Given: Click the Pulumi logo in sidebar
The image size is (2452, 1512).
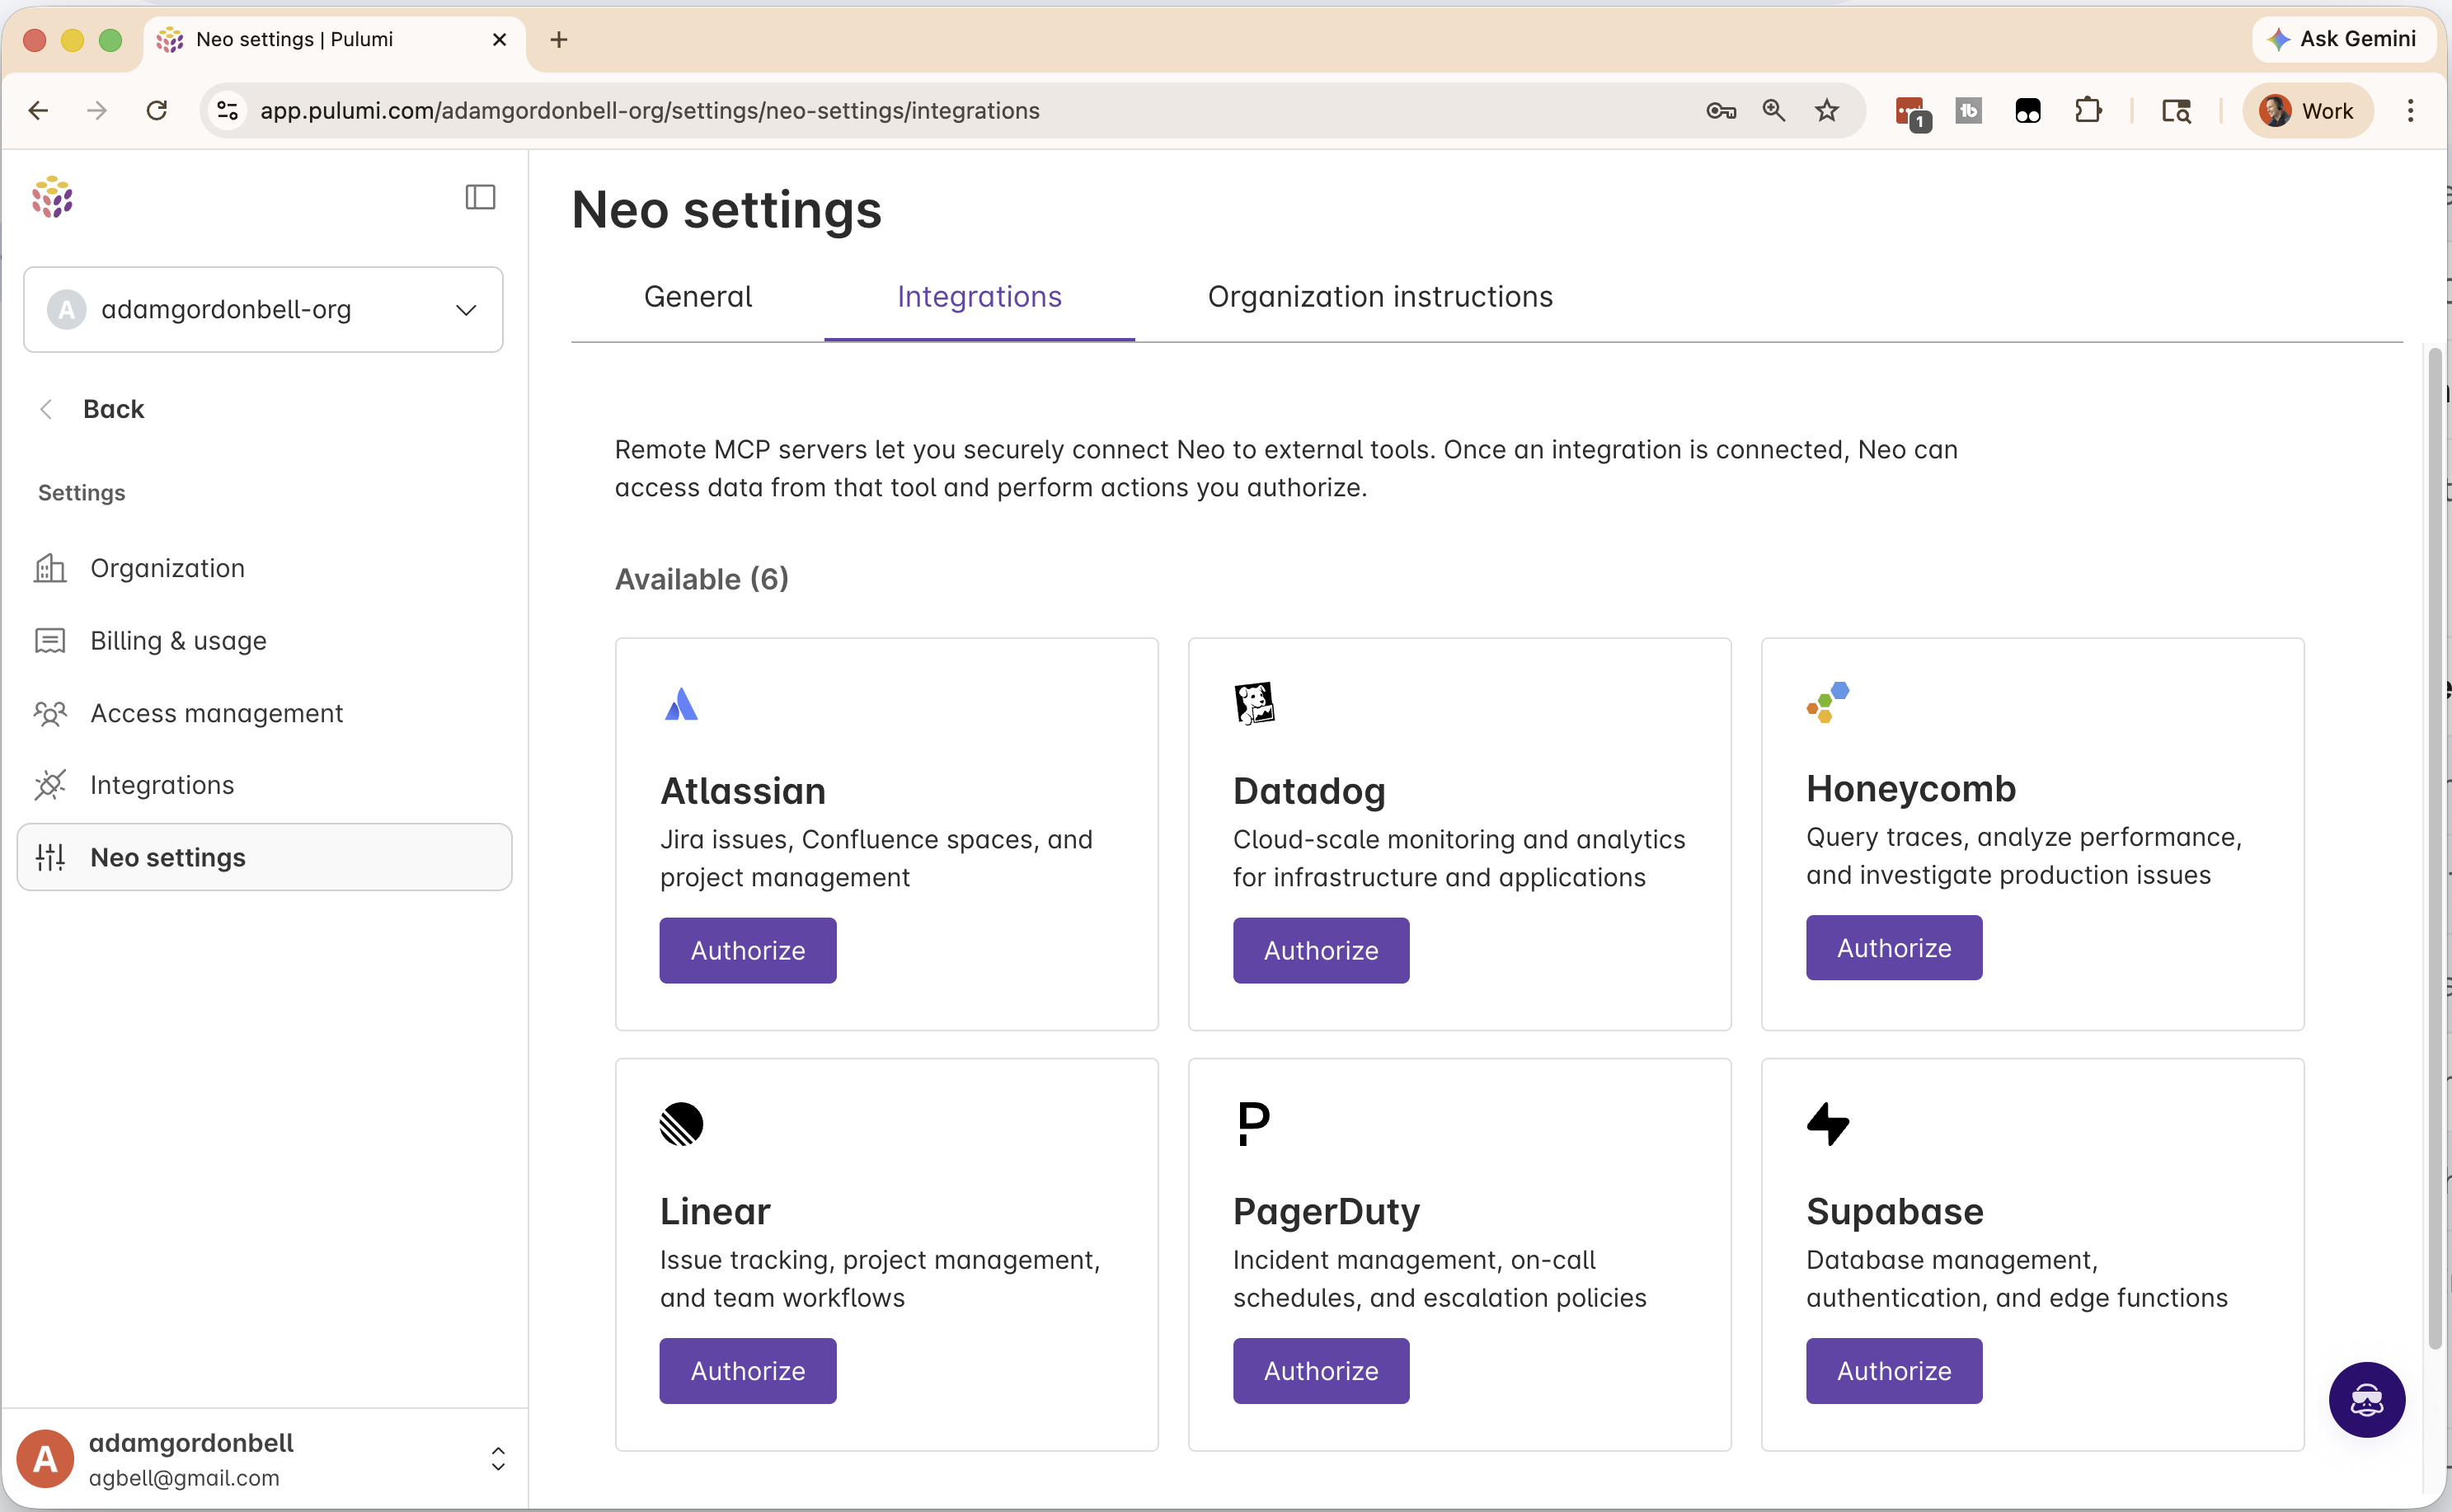Looking at the screenshot, I should coord(52,197).
